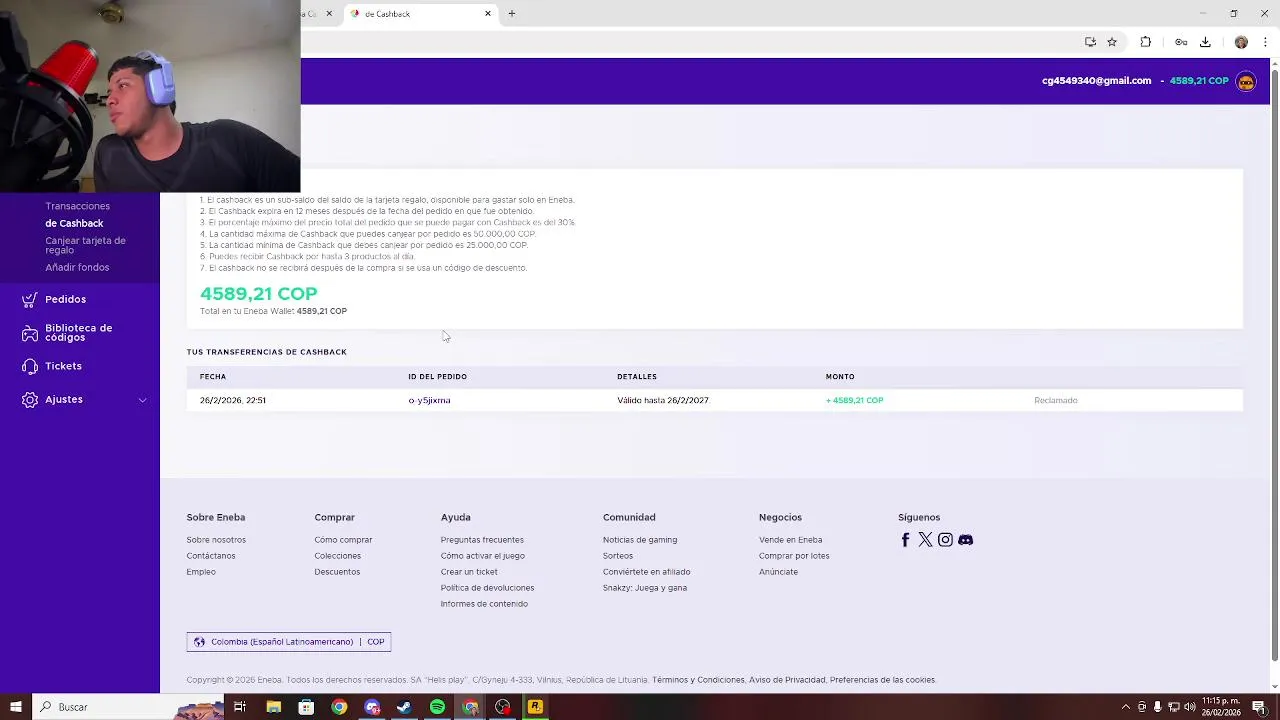This screenshot has width=1280, height=720.
Task: Open Chrome downloads icon
Action: [1205, 42]
